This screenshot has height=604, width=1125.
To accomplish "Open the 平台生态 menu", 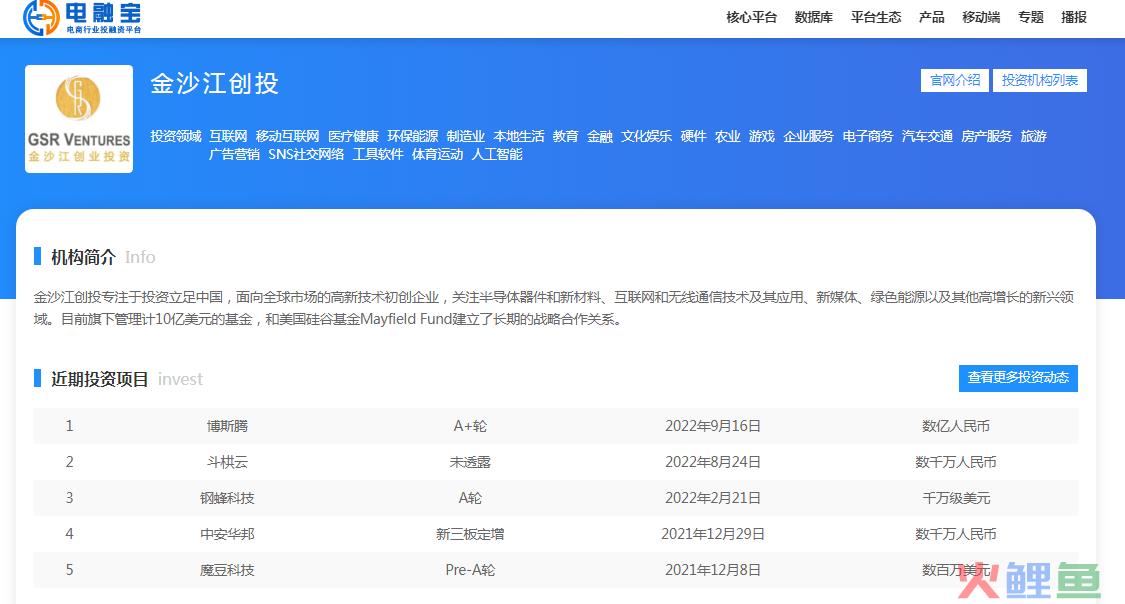I will [876, 17].
